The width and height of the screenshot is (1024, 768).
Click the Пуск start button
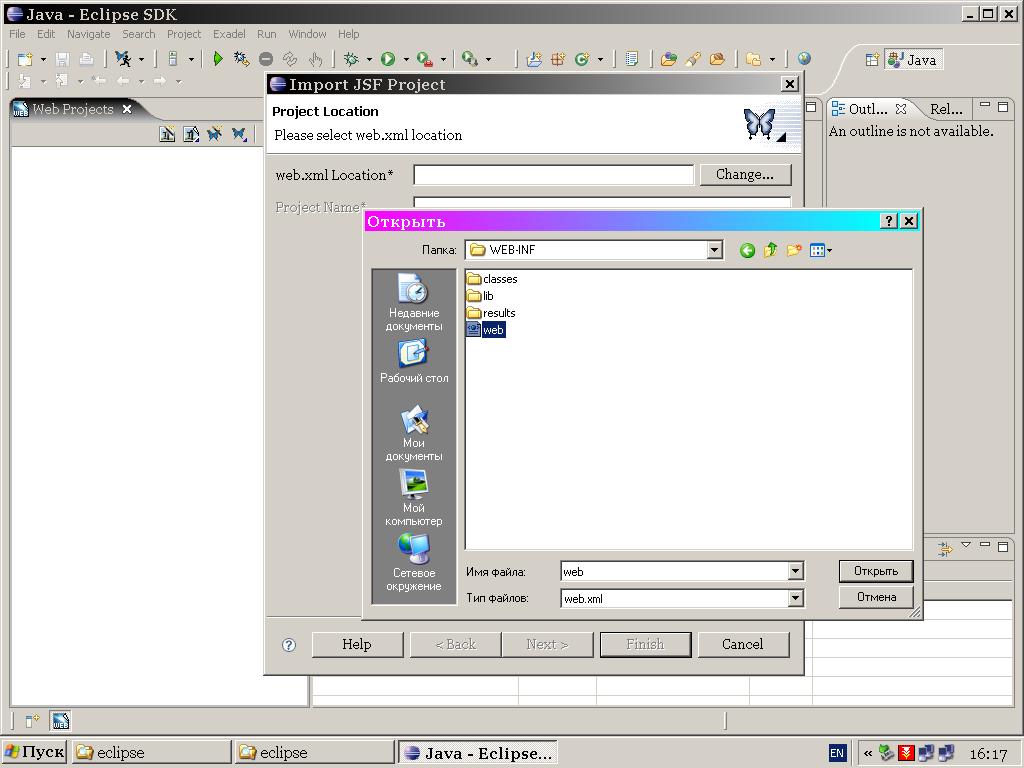35,752
